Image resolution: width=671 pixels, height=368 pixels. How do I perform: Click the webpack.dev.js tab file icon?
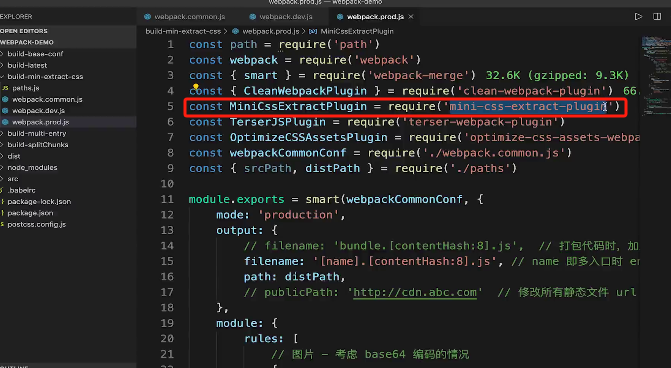point(252,17)
